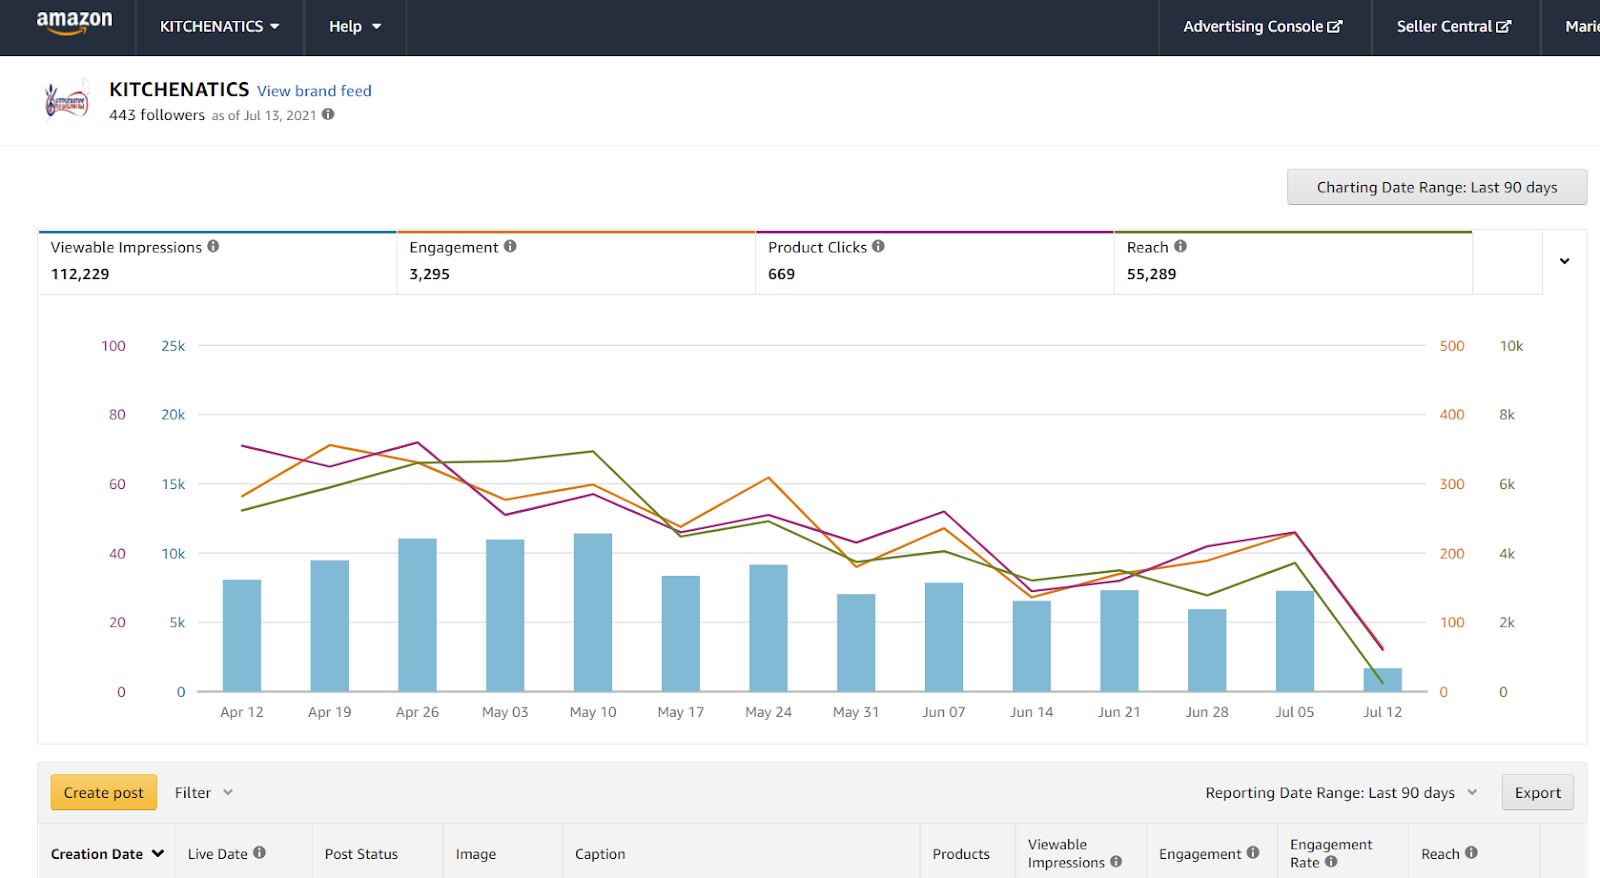The width and height of the screenshot is (1600, 878).
Task: Click info icon next to Live Date column
Action: [x=259, y=853]
